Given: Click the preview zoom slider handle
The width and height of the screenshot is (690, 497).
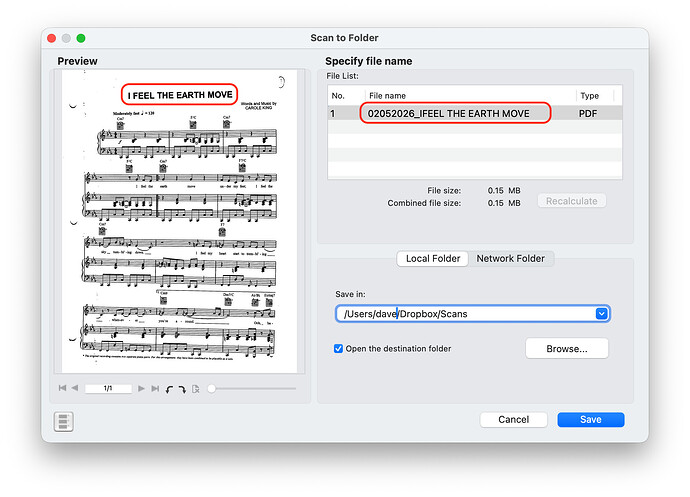Looking at the screenshot, I should click(211, 388).
